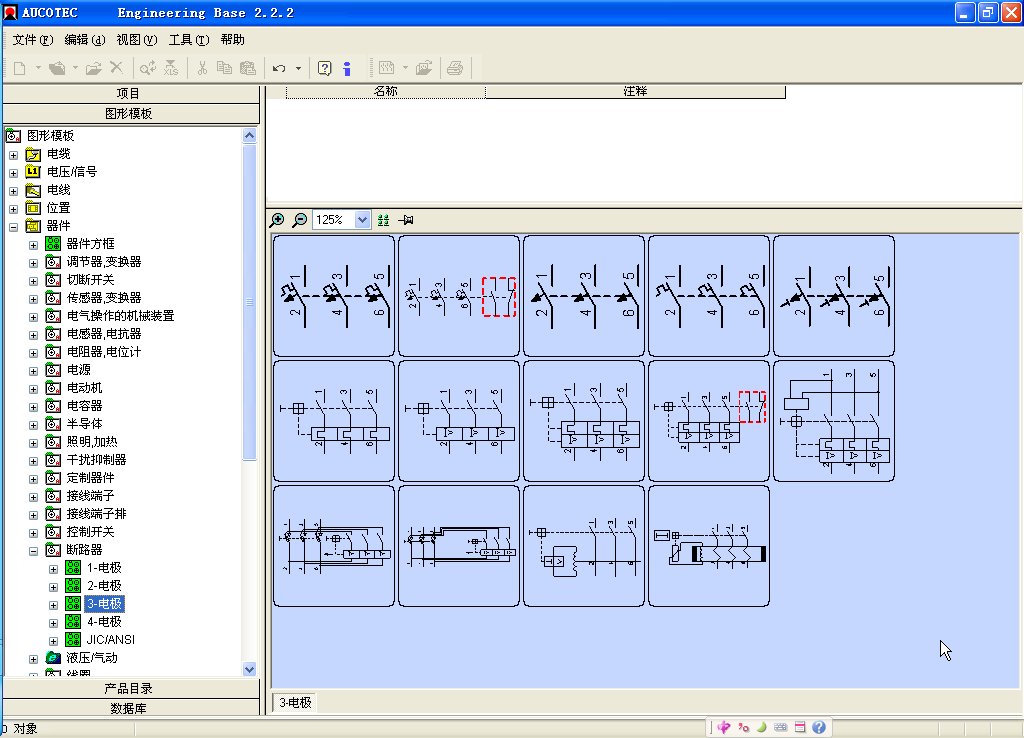Image resolution: width=1024 pixels, height=738 pixels.
Task: Open the 工具 menu
Action: point(189,40)
